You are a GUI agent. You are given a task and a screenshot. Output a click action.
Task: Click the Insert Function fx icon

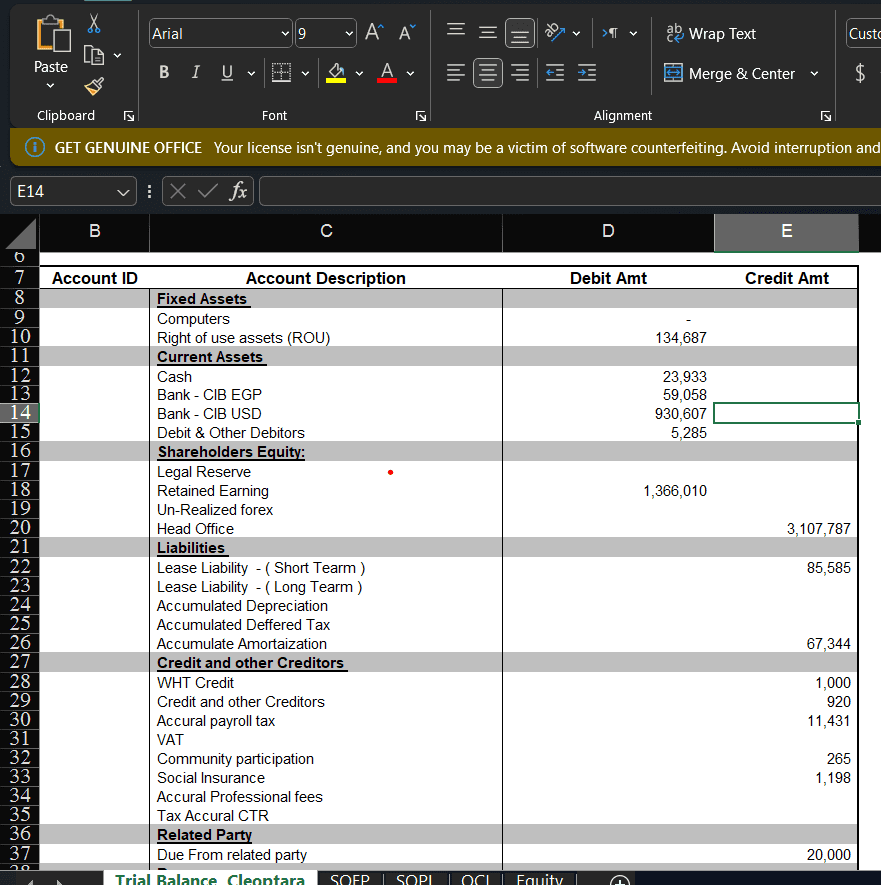coord(238,190)
